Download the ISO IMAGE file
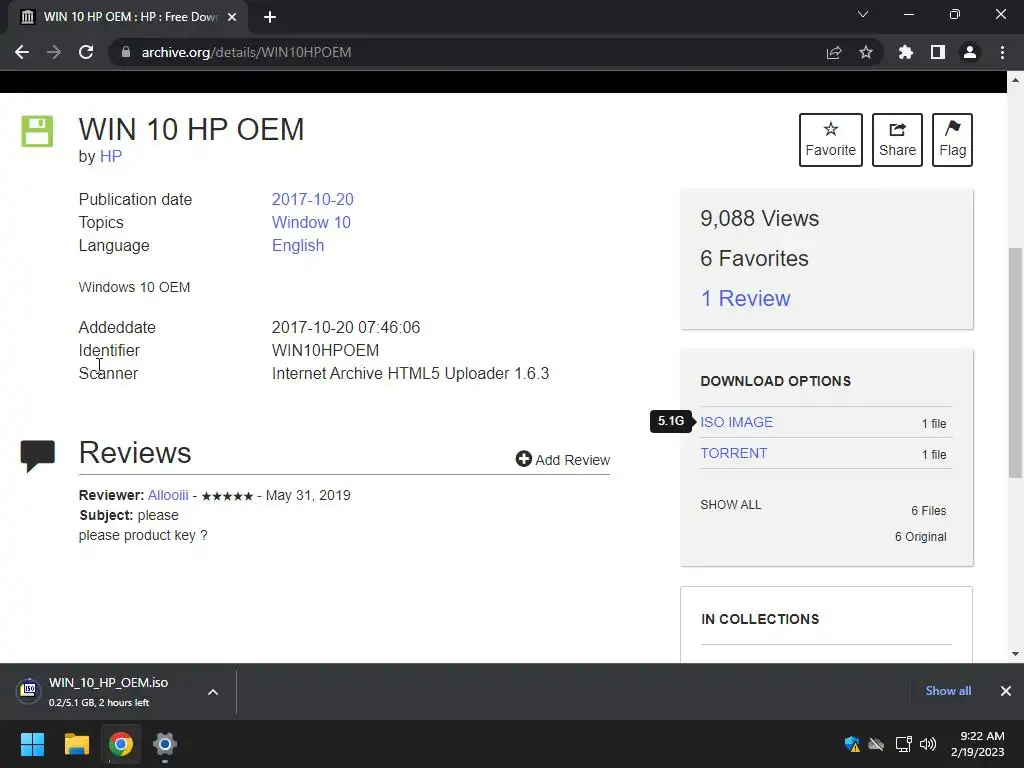The width and height of the screenshot is (1024, 768). [737, 423]
